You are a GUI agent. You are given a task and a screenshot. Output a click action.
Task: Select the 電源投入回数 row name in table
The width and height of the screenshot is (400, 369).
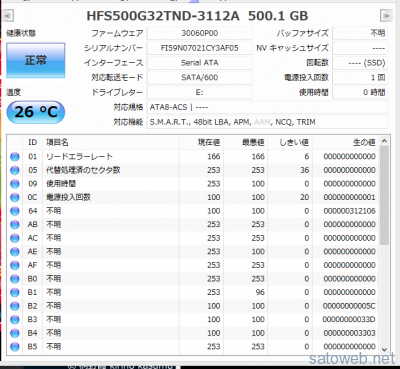pos(68,197)
